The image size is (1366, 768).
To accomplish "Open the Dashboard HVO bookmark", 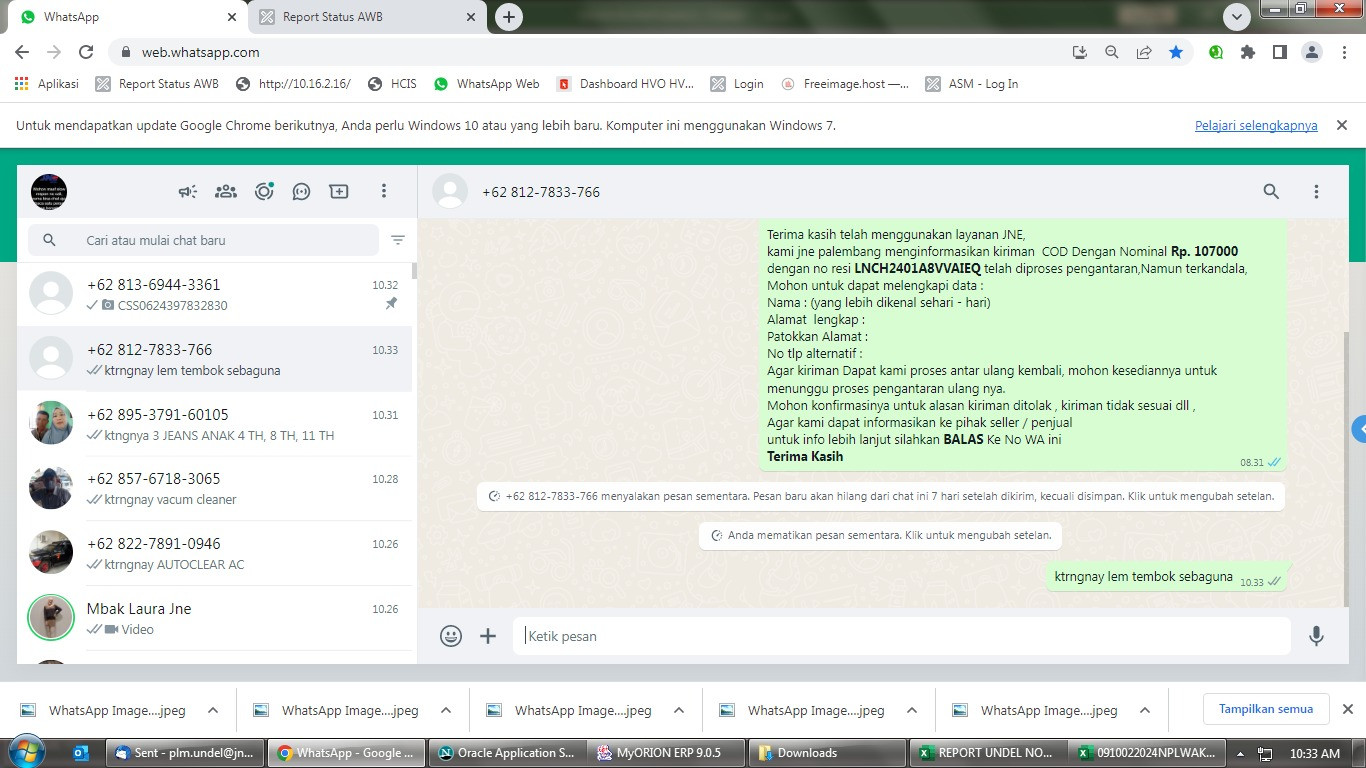I will (x=625, y=84).
